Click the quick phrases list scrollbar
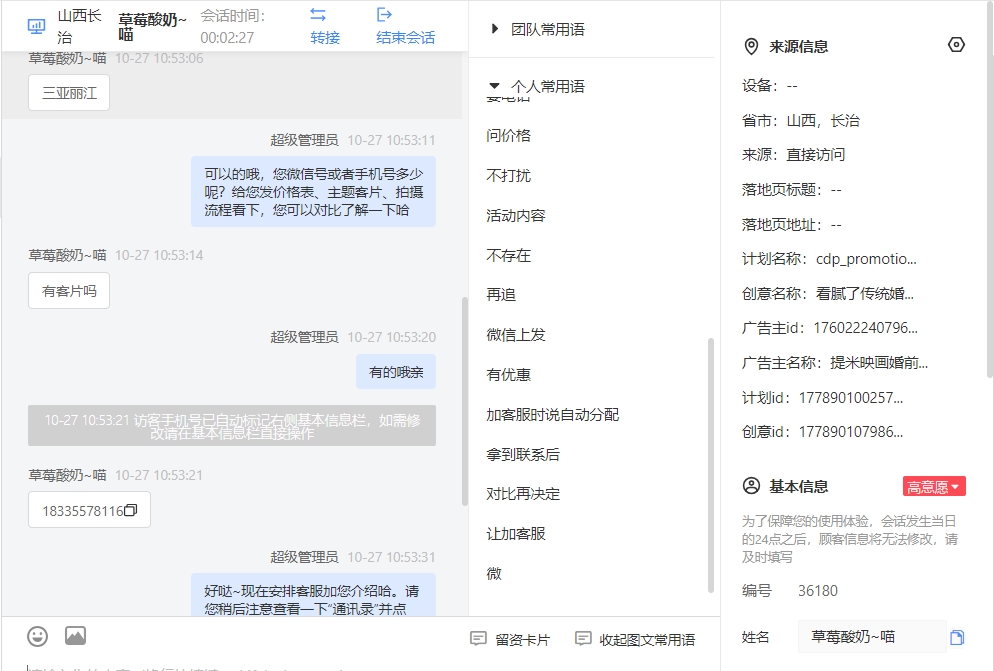The width and height of the screenshot is (994, 671). [711, 465]
